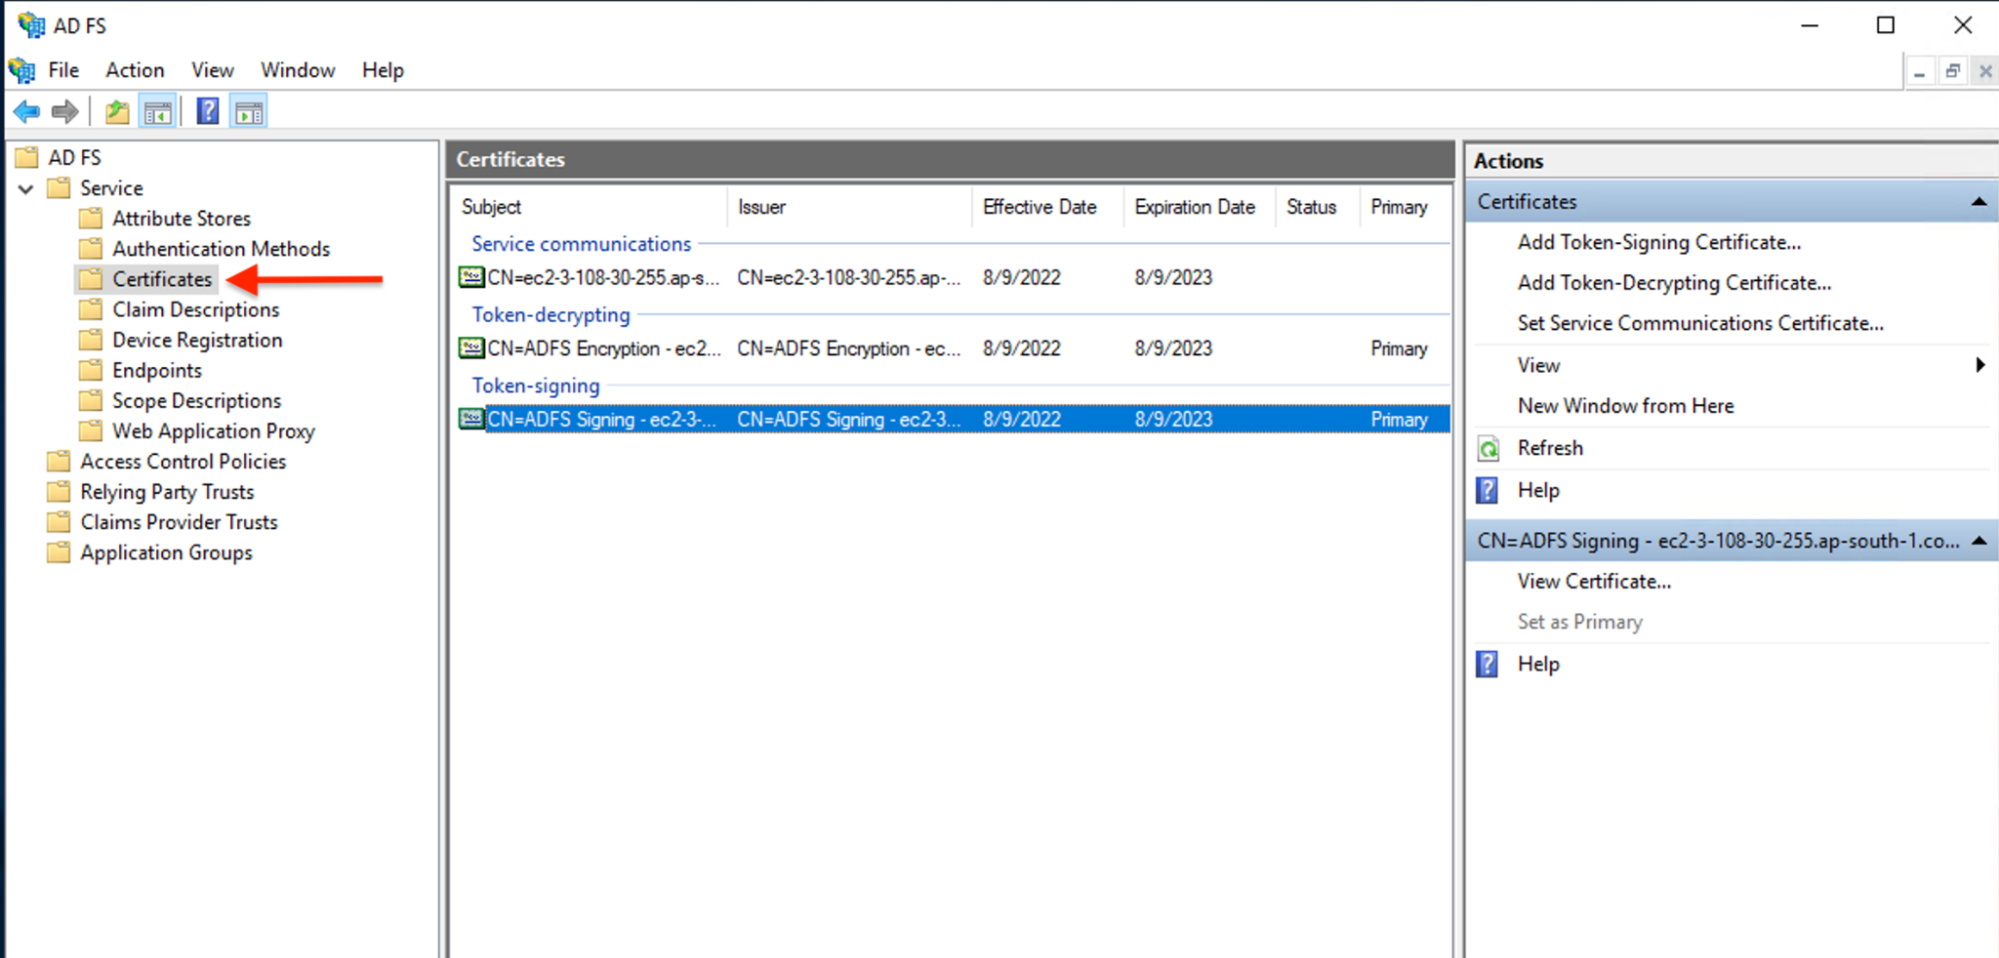Click the blue Help toolbar icon
The image size is (1999, 958).
coord(207,112)
